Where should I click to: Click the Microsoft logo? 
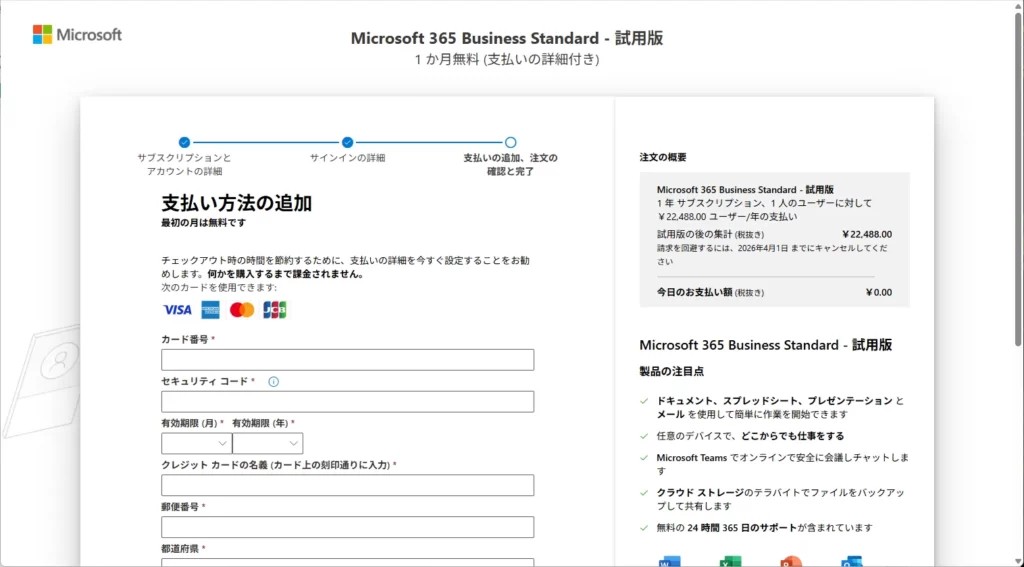[77, 35]
